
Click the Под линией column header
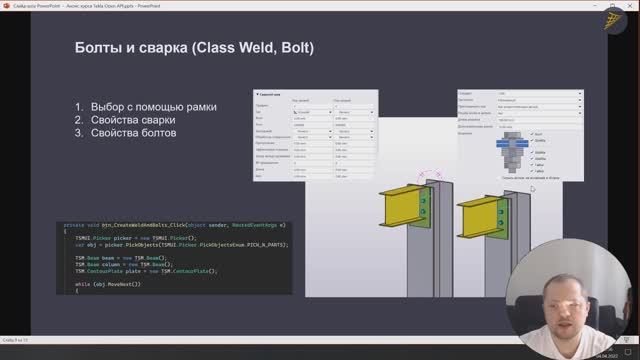[342, 100]
